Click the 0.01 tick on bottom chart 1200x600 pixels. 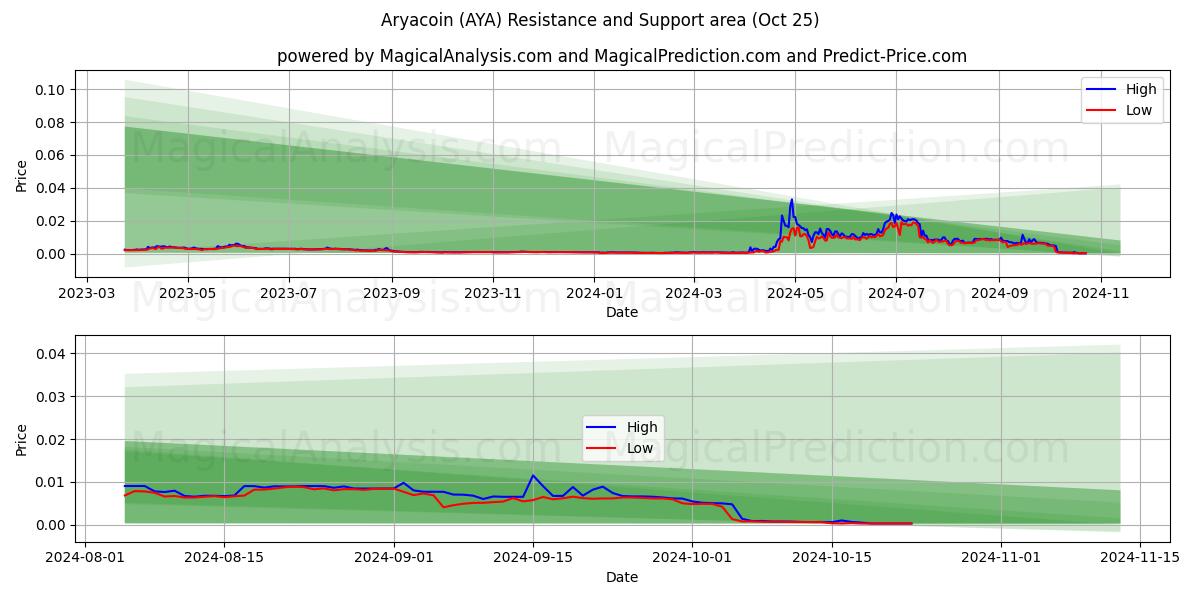click(x=51, y=482)
